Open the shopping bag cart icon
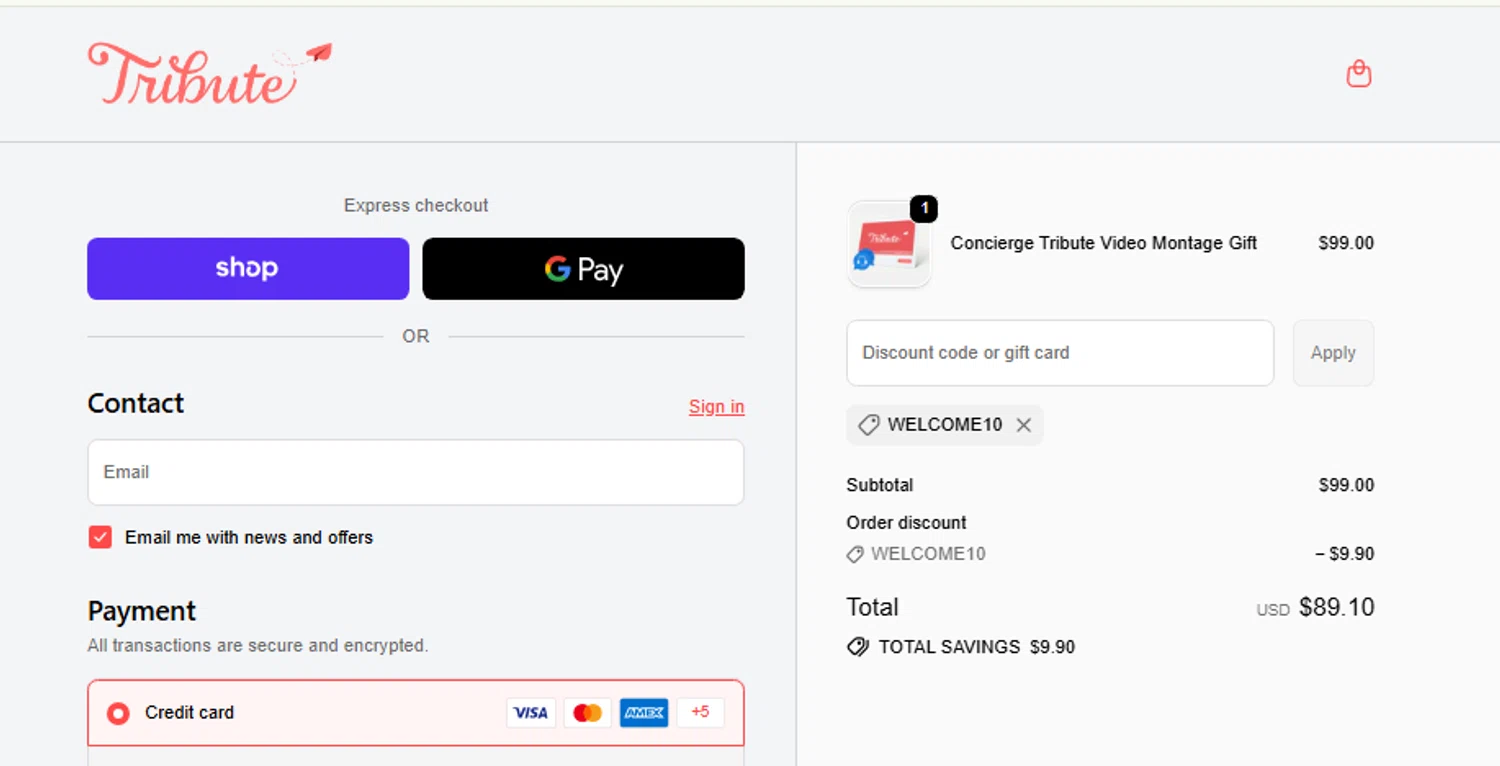The width and height of the screenshot is (1500, 766). tap(1358, 74)
